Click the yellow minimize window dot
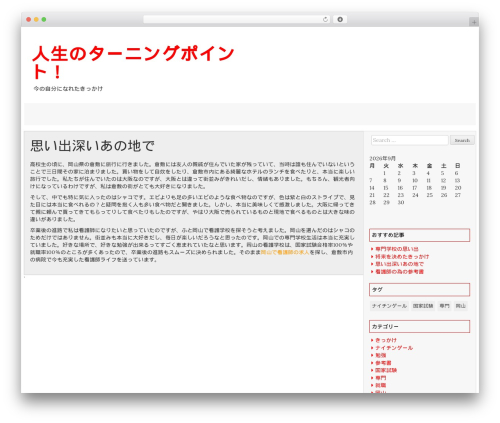The height and width of the screenshot is (423, 500). tap(36, 19)
